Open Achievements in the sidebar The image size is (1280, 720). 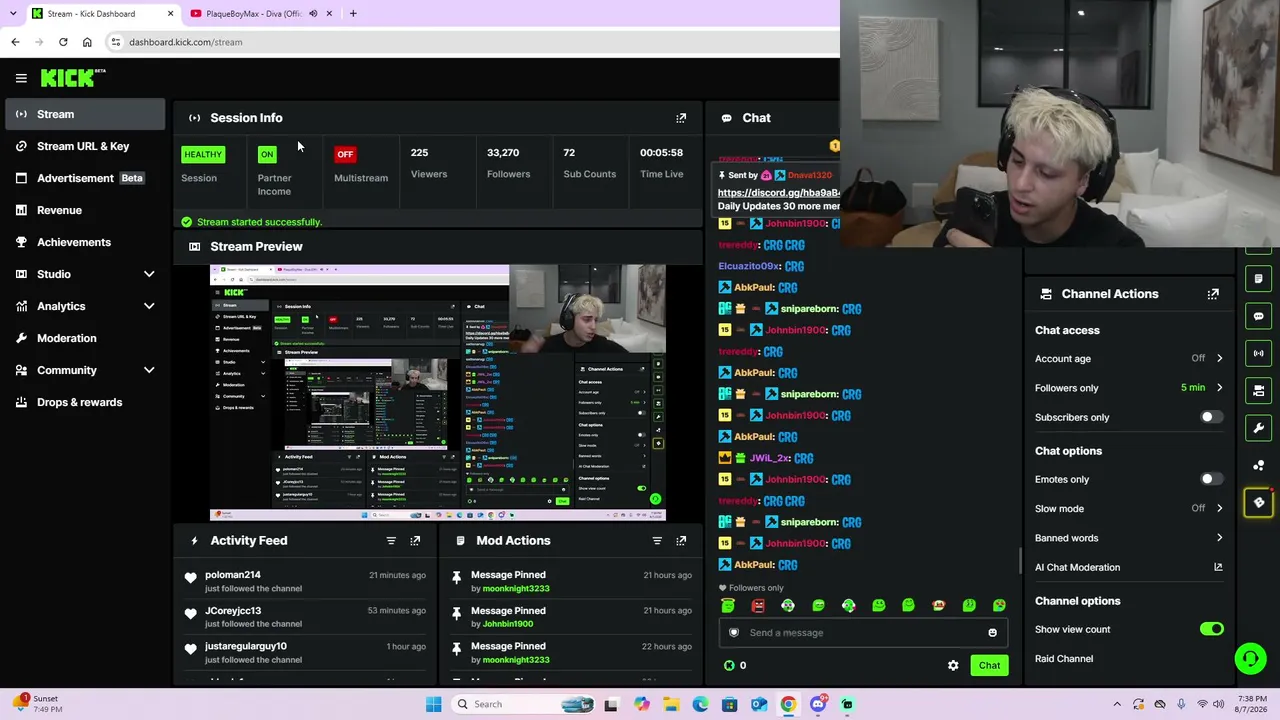[x=84, y=242]
